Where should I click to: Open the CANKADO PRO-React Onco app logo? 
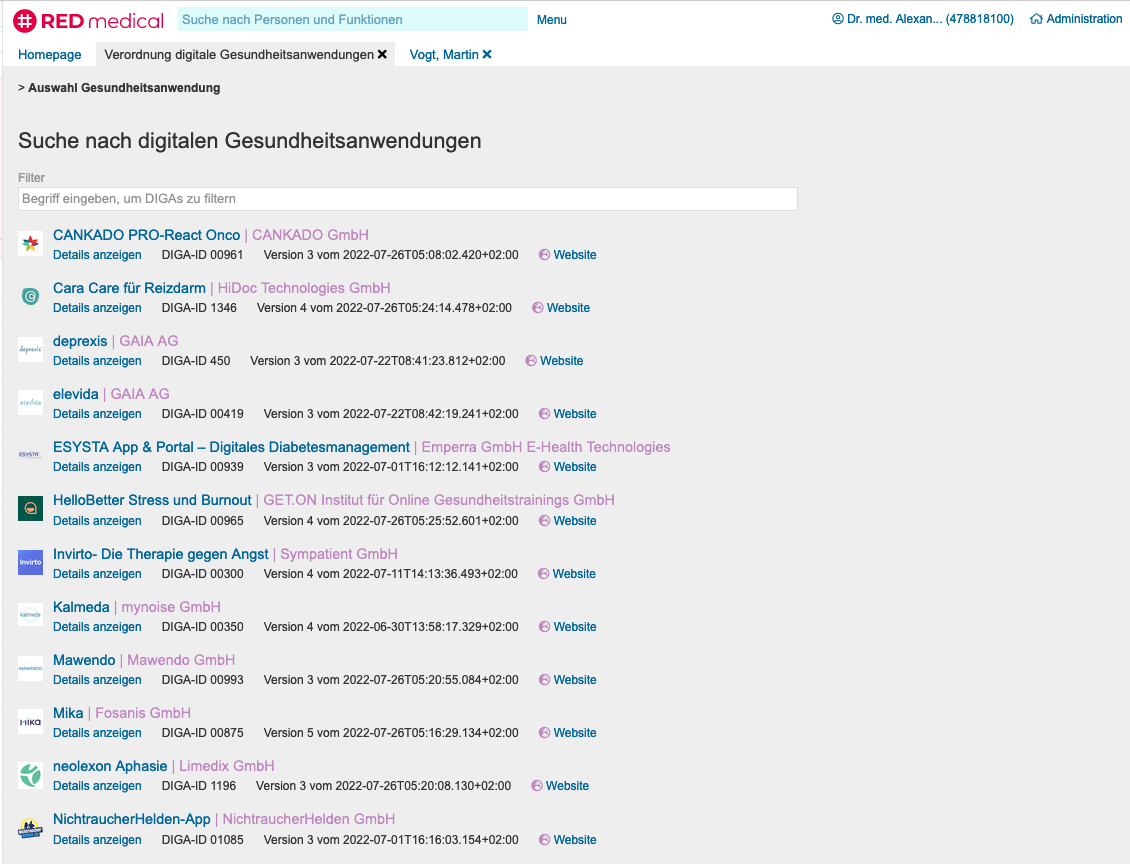pos(30,244)
